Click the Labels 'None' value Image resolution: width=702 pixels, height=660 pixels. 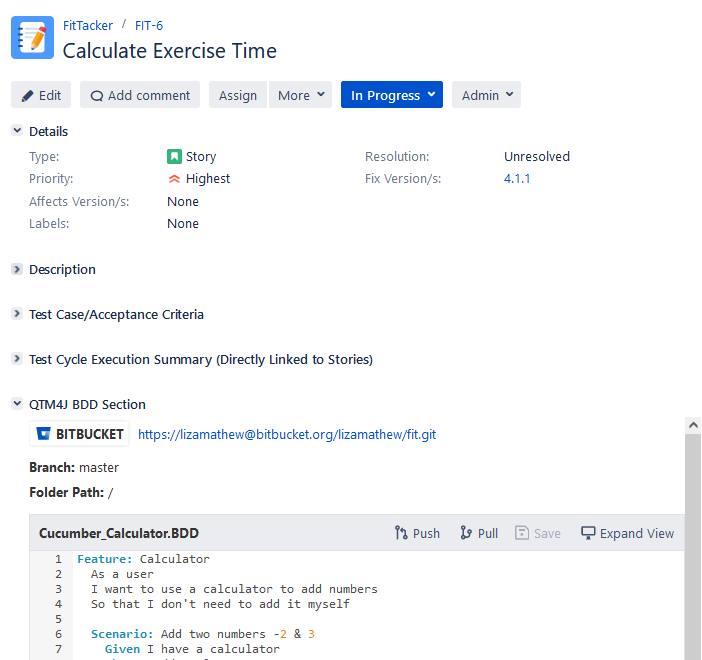coord(183,223)
